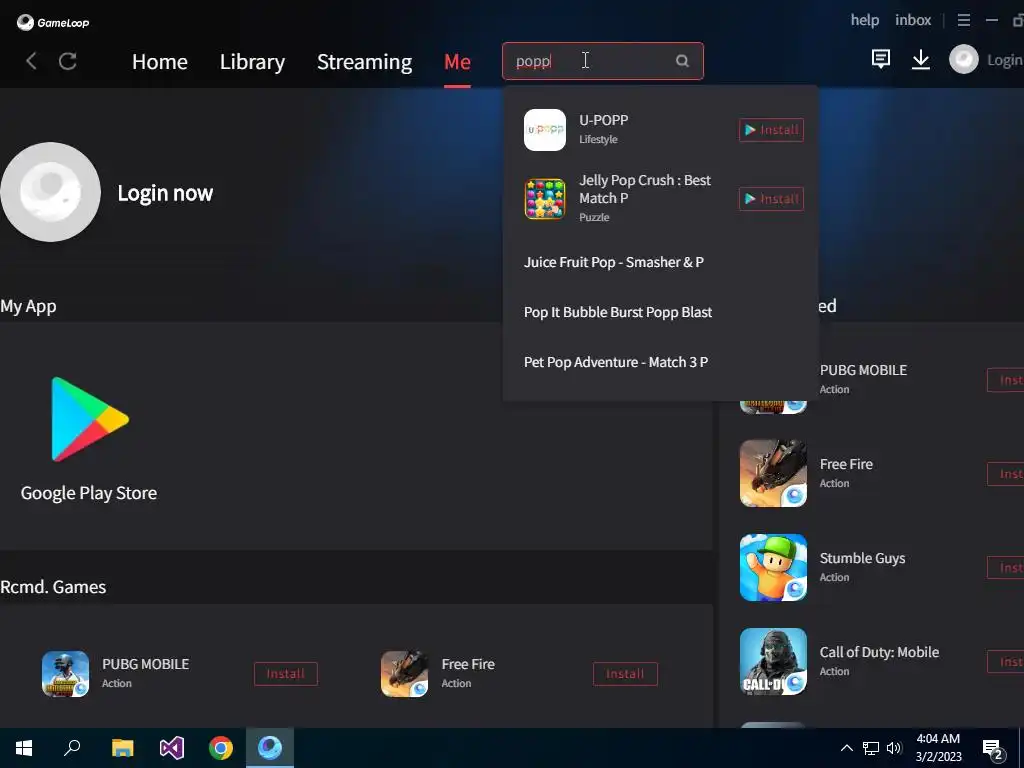Viewport: 1024px width, 768px height.
Task: Click the Google Play Store label
Action: coord(89,493)
